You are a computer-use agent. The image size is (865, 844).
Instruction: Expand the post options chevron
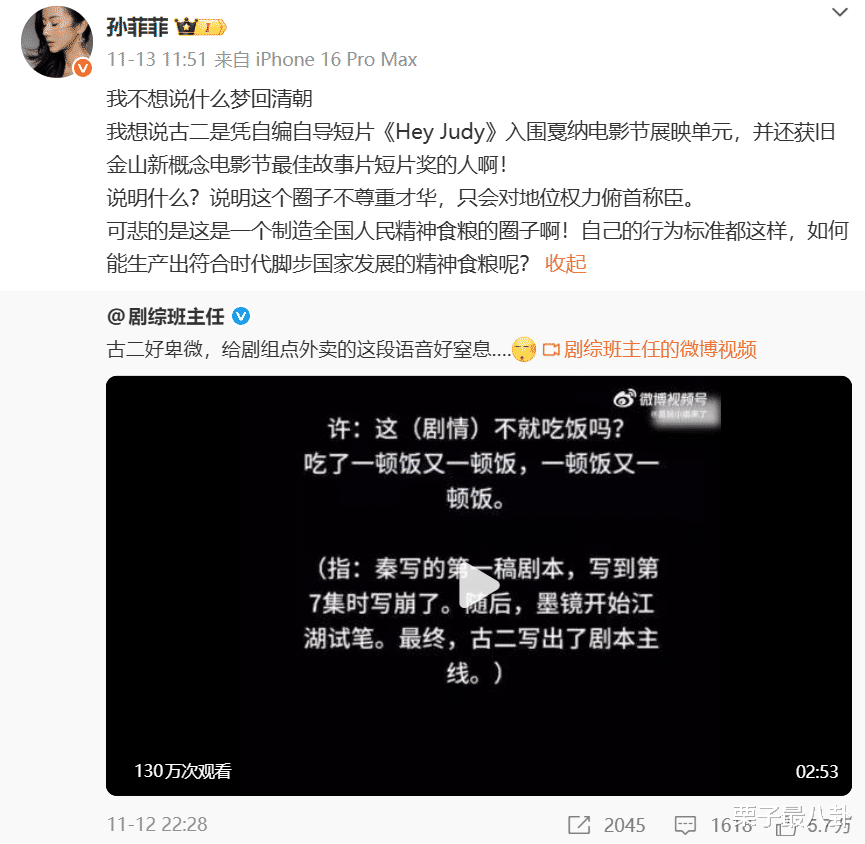click(x=840, y=12)
